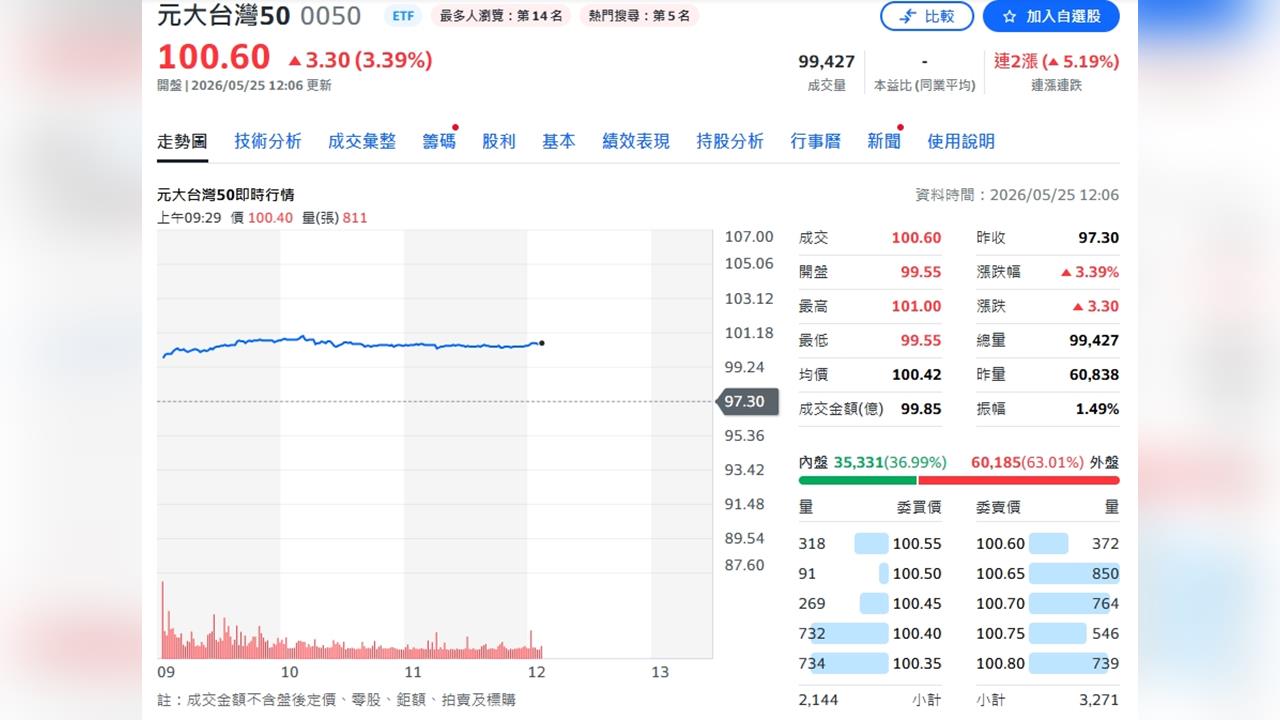
Task: Open the 新聞 tab
Action: 884,141
